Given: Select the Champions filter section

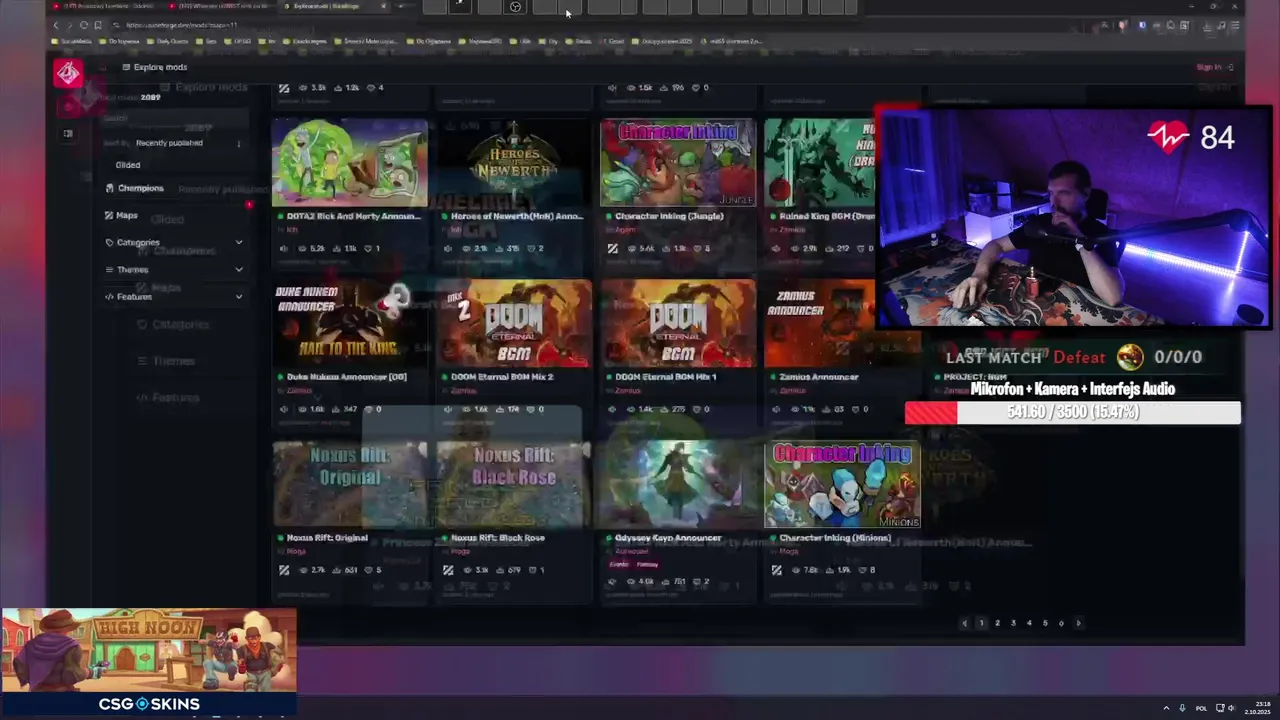Looking at the screenshot, I should pyautogui.click(x=140, y=188).
